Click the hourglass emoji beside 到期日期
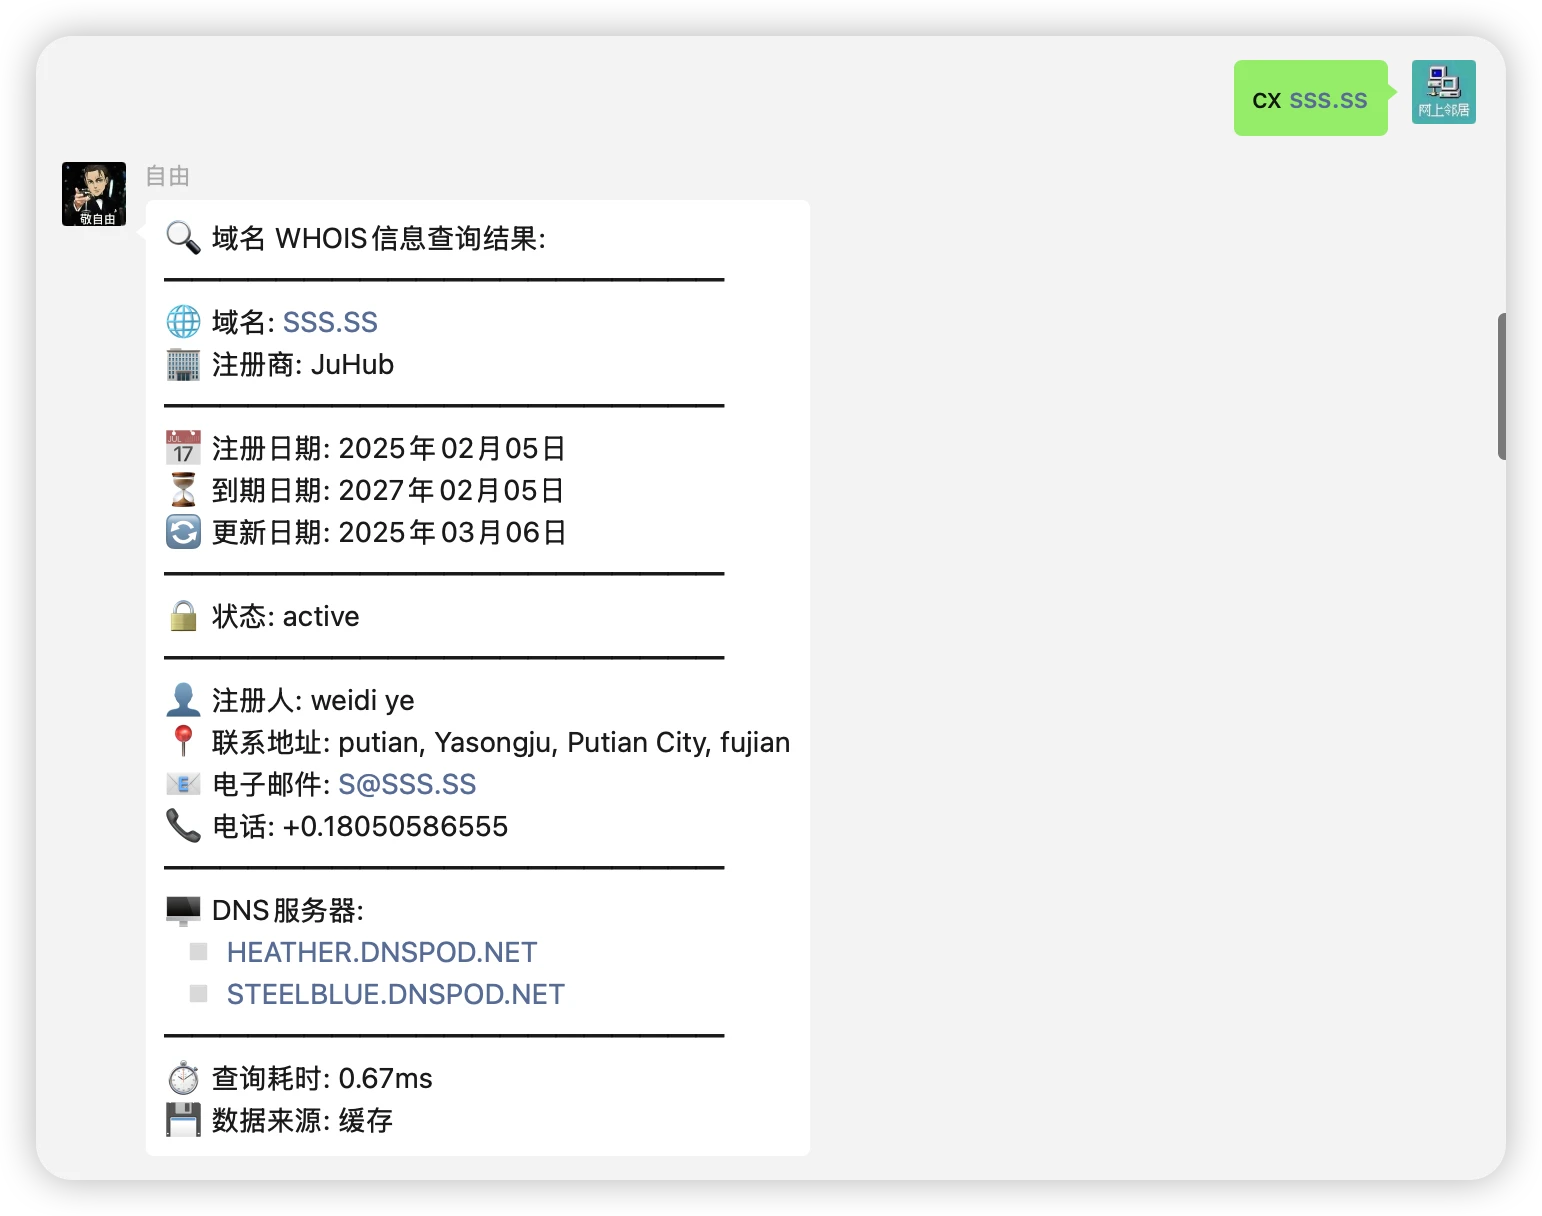1542x1216 pixels. [183, 490]
